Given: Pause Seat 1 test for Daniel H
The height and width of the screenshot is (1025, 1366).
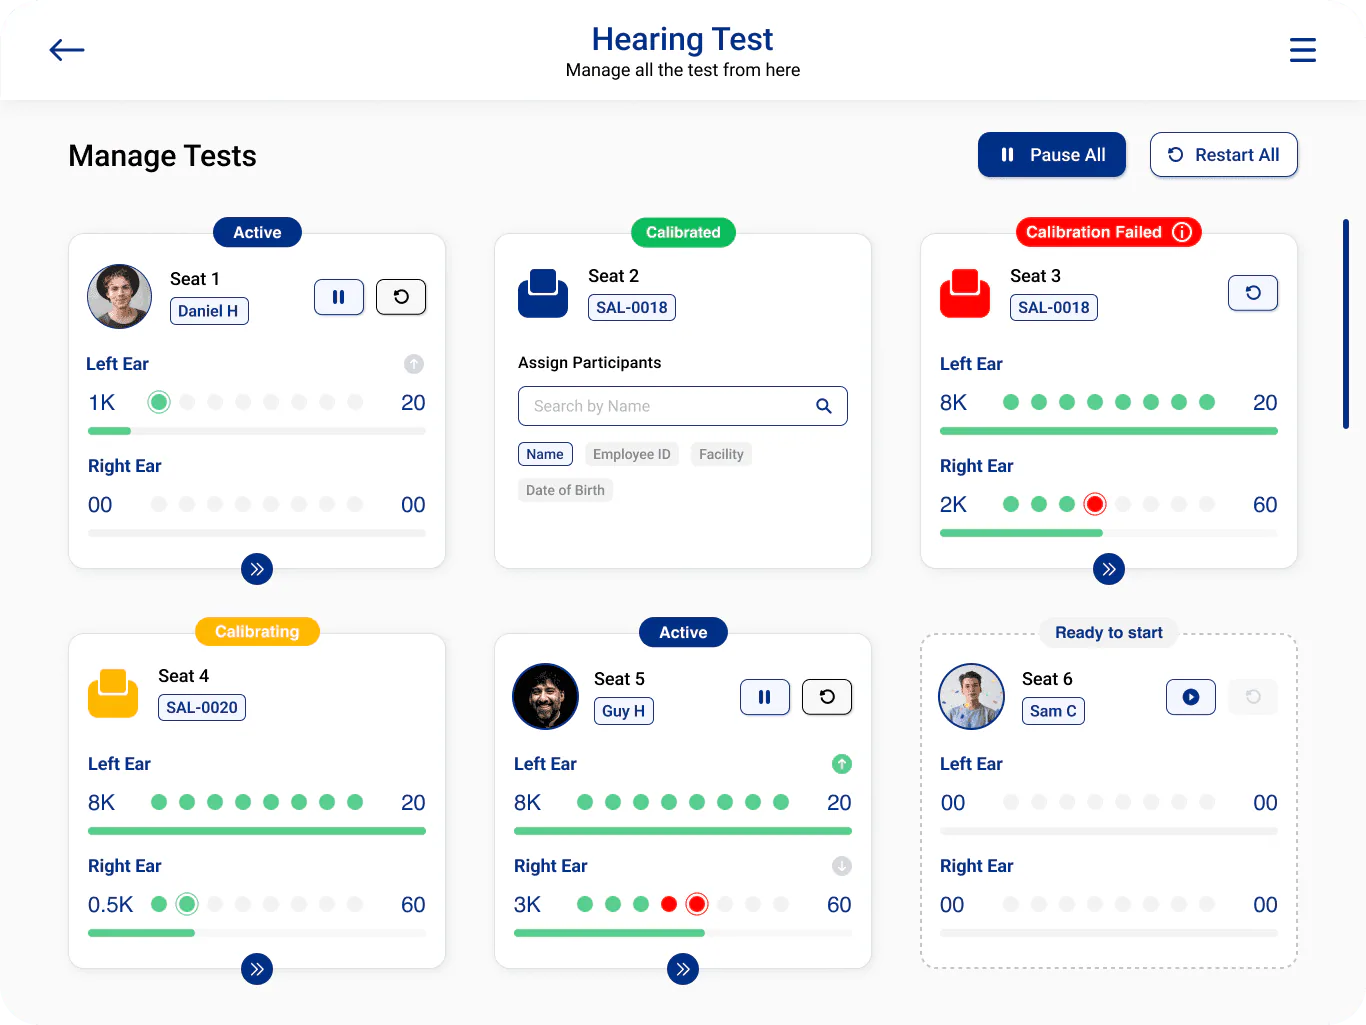Looking at the screenshot, I should point(339,297).
